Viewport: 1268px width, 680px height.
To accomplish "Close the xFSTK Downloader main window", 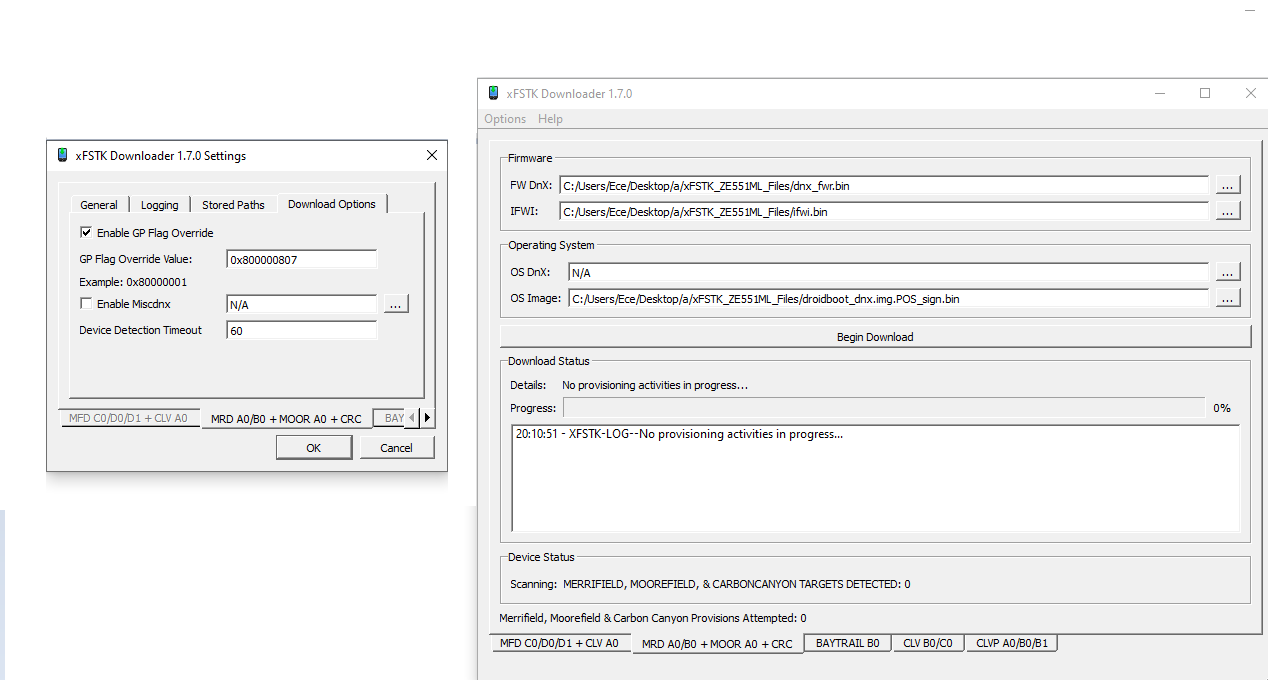I will [x=1250, y=93].
